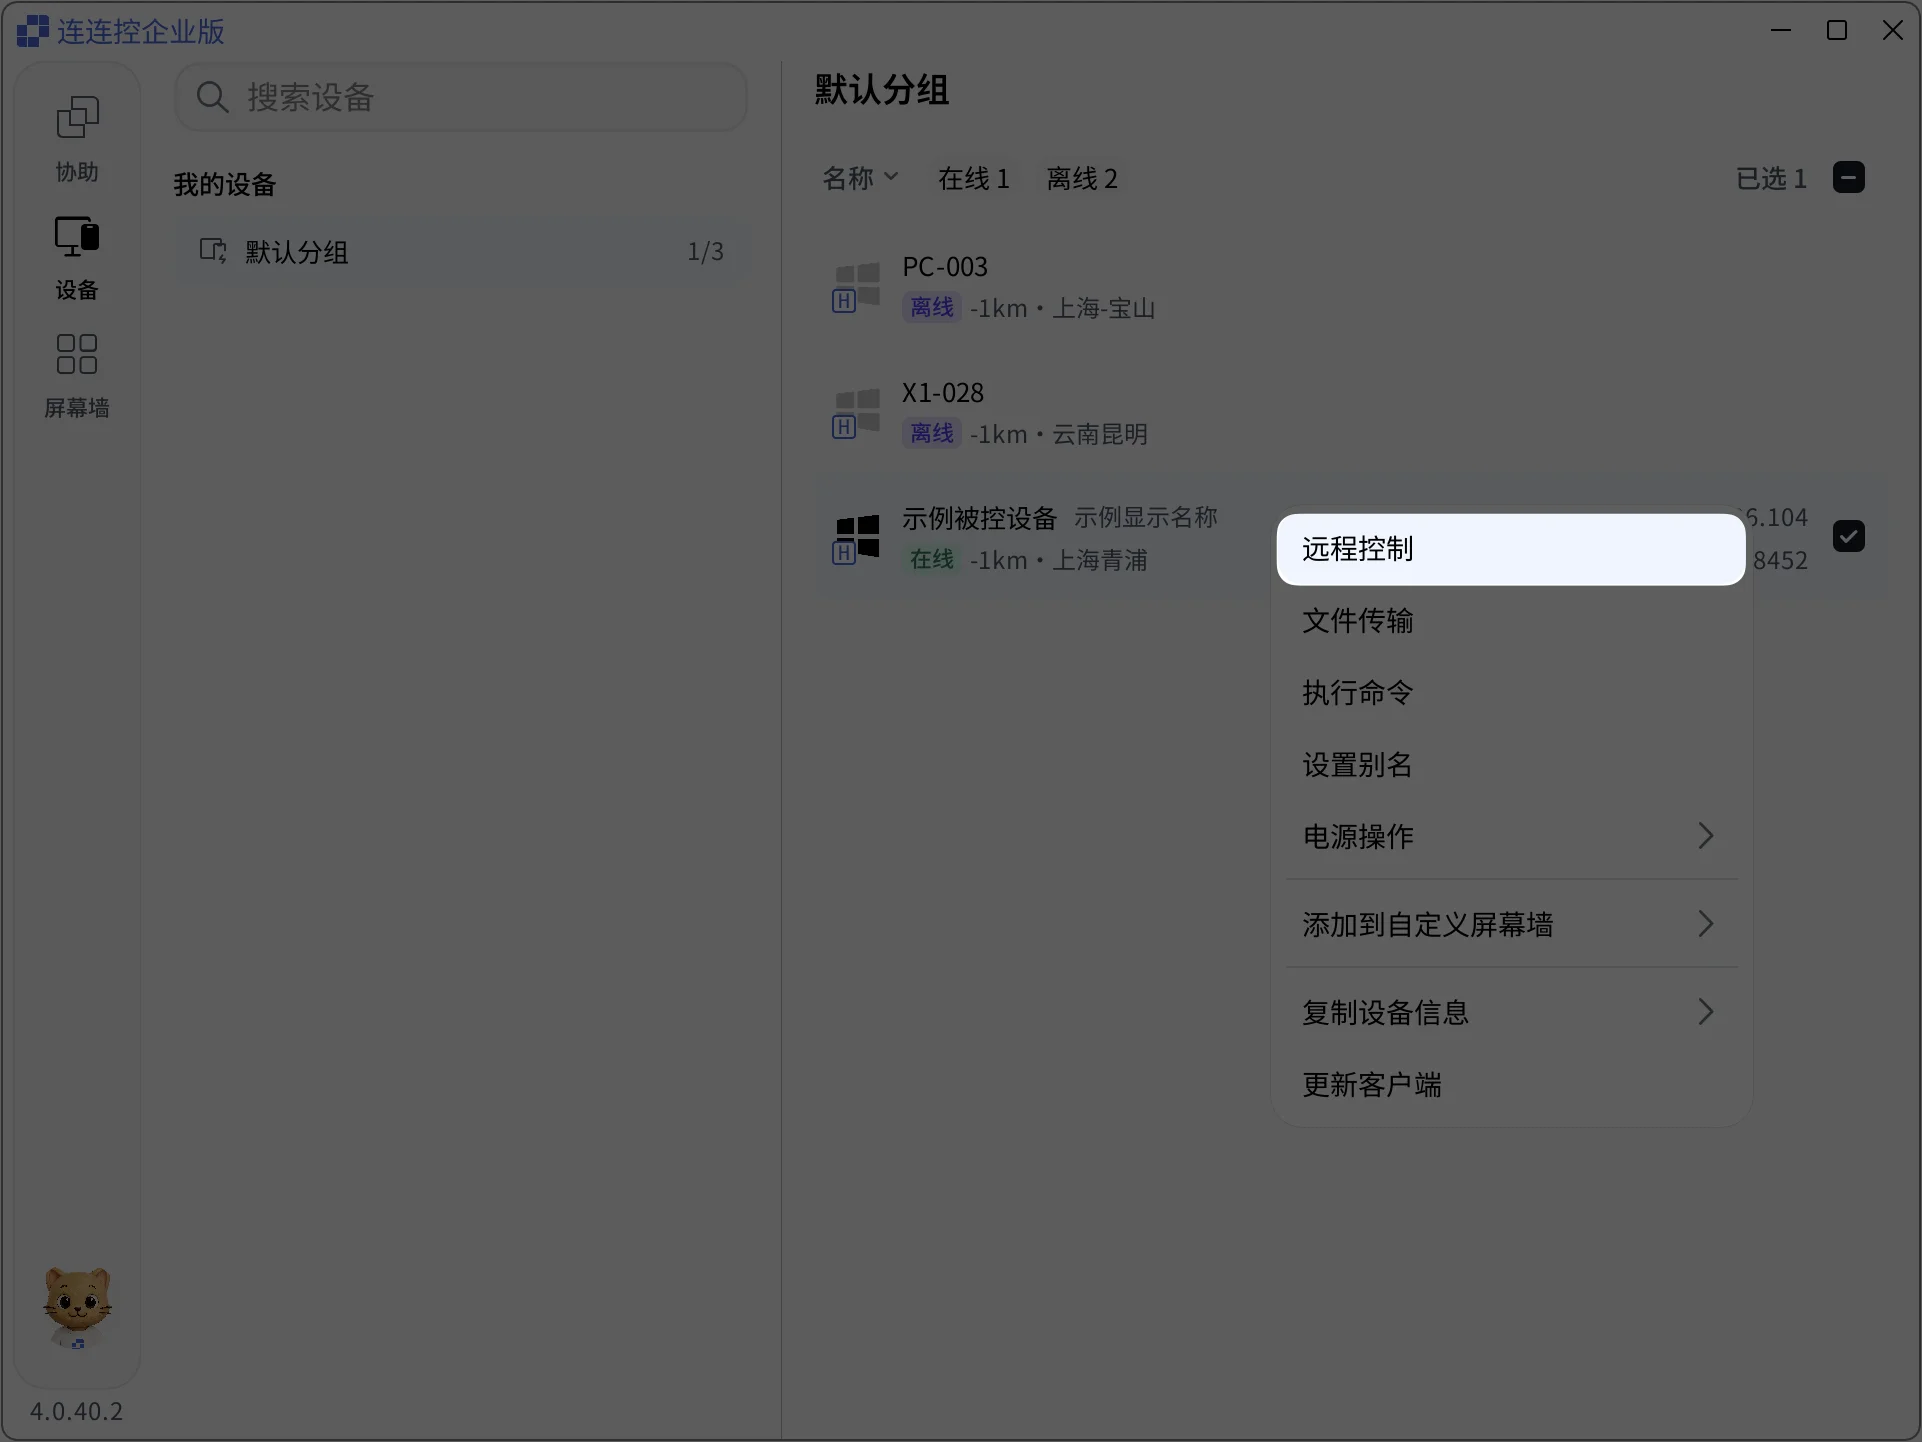Click the version number 4.0.40.2

[76, 1411]
